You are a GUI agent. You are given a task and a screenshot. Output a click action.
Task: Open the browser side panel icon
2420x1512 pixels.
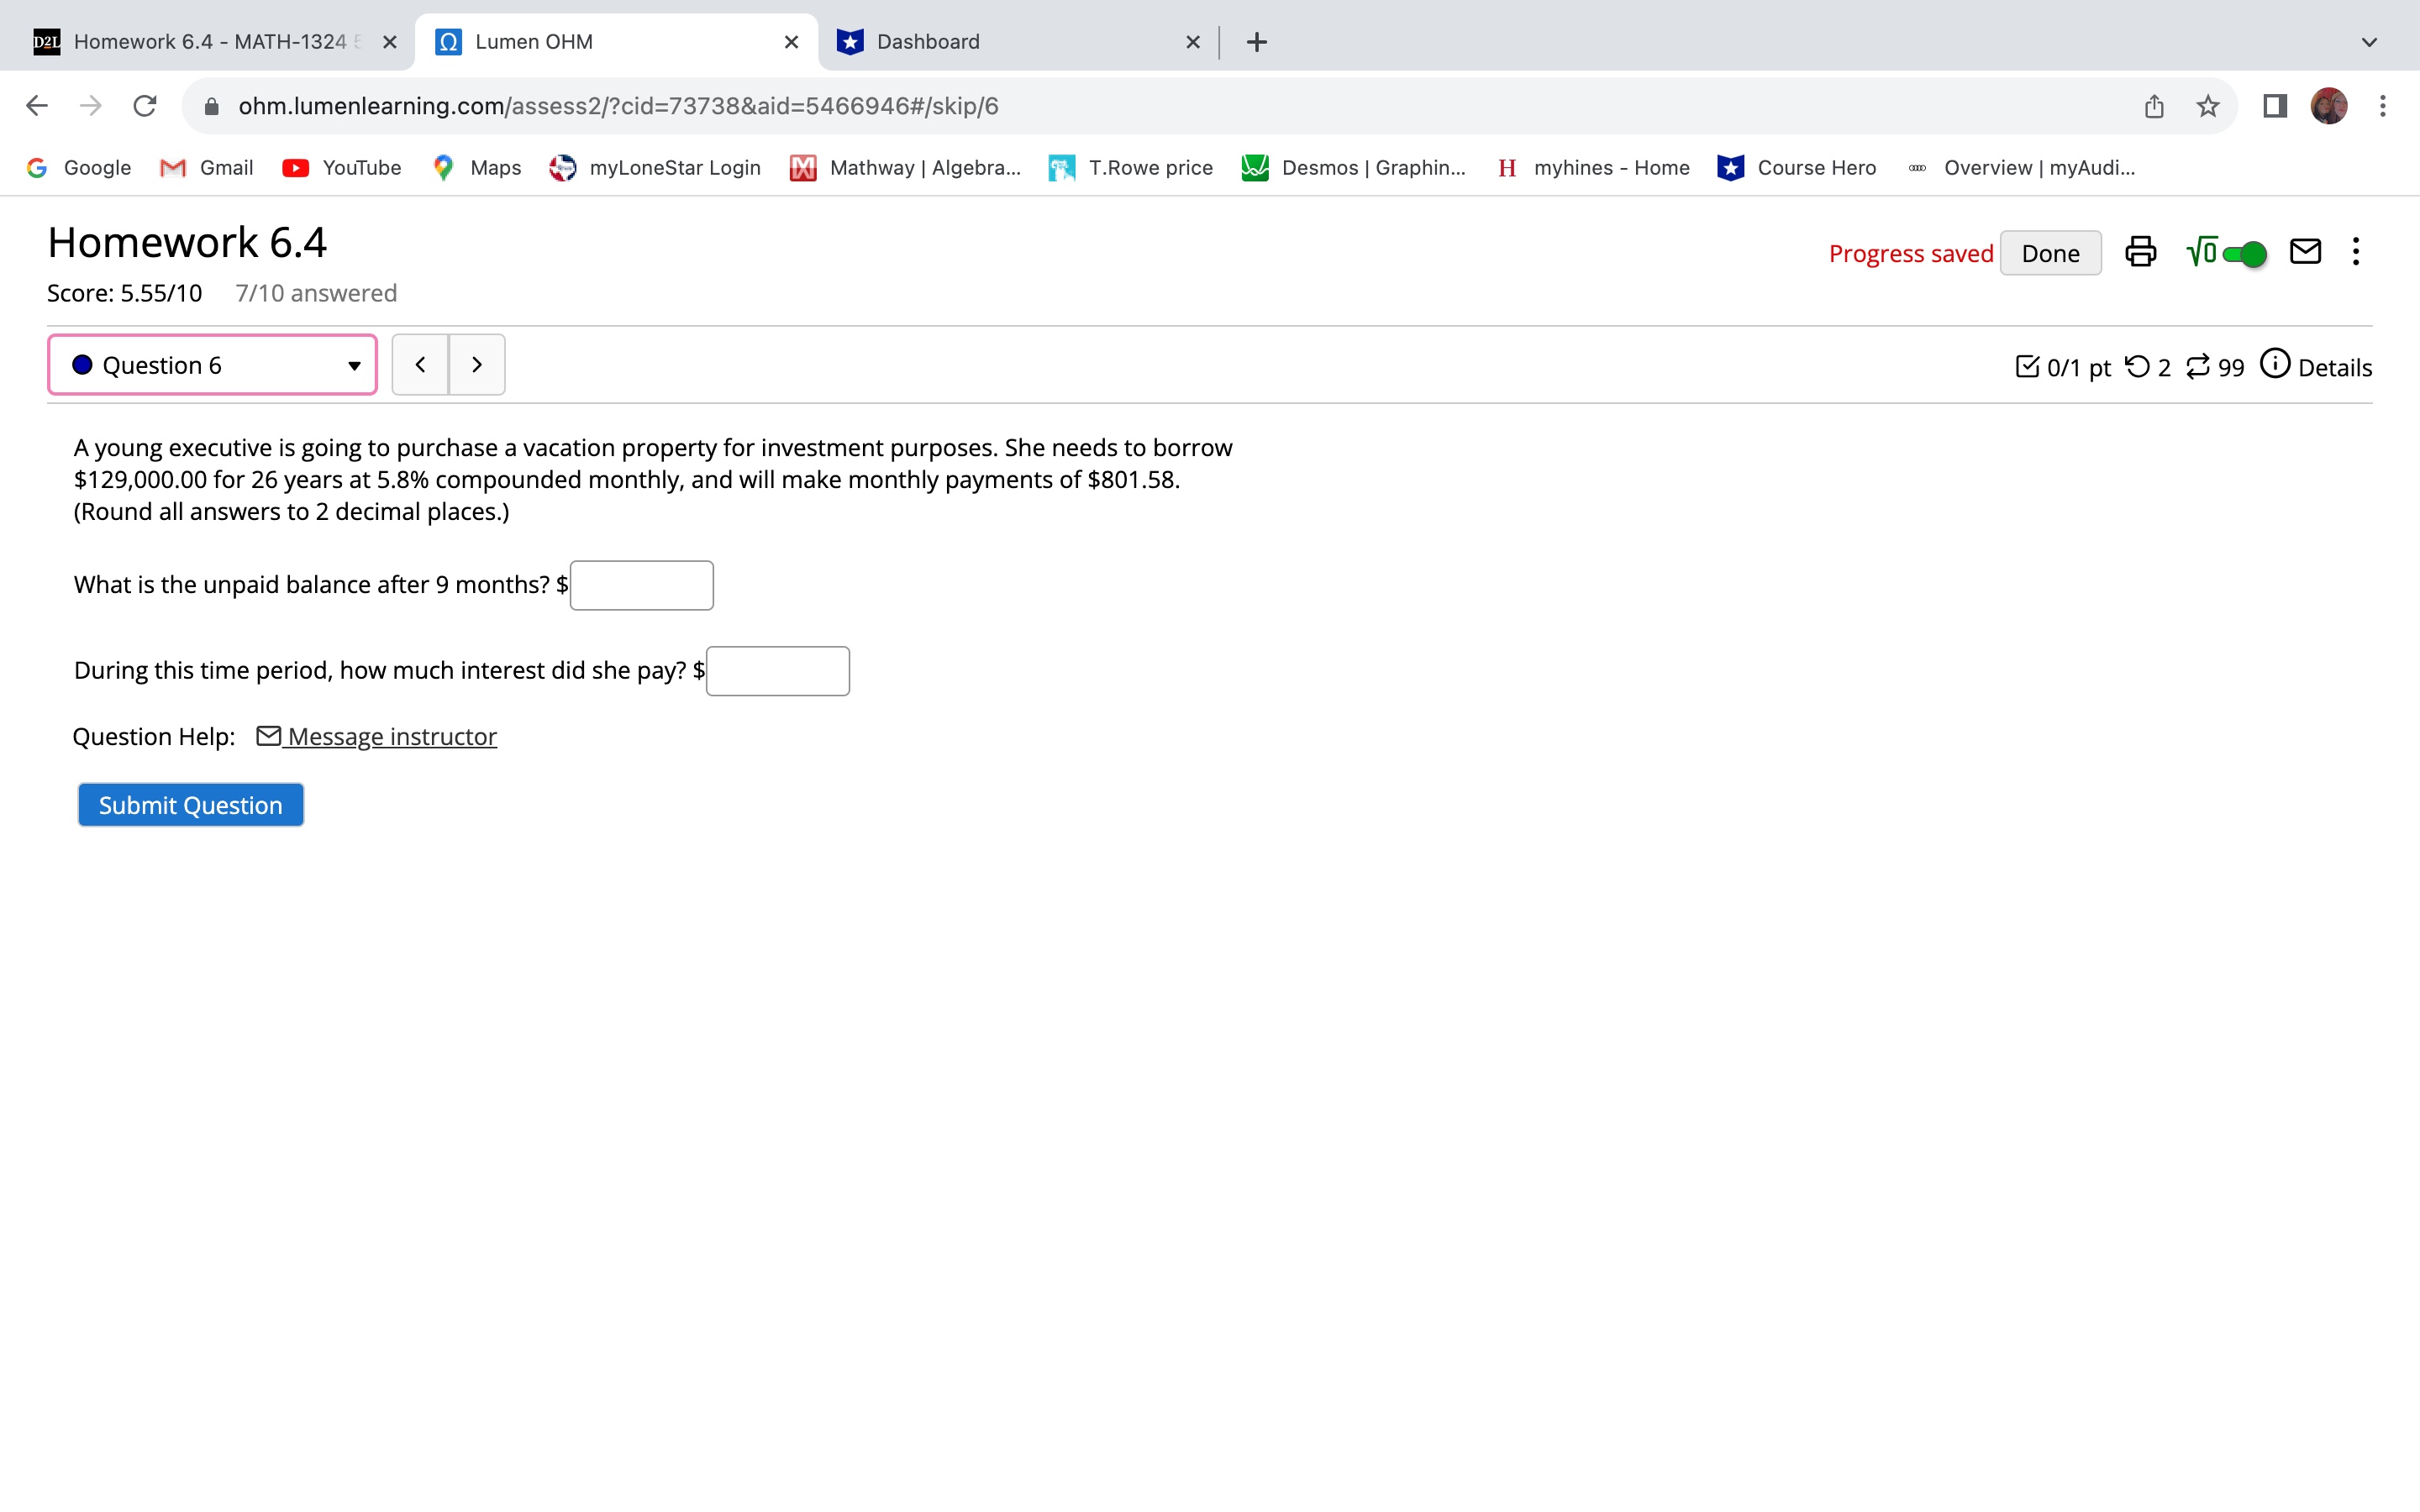2275,106
